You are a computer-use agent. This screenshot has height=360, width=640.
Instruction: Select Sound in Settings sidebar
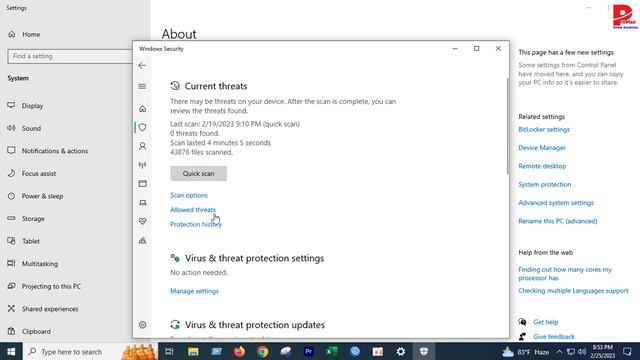(x=24, y=128)
